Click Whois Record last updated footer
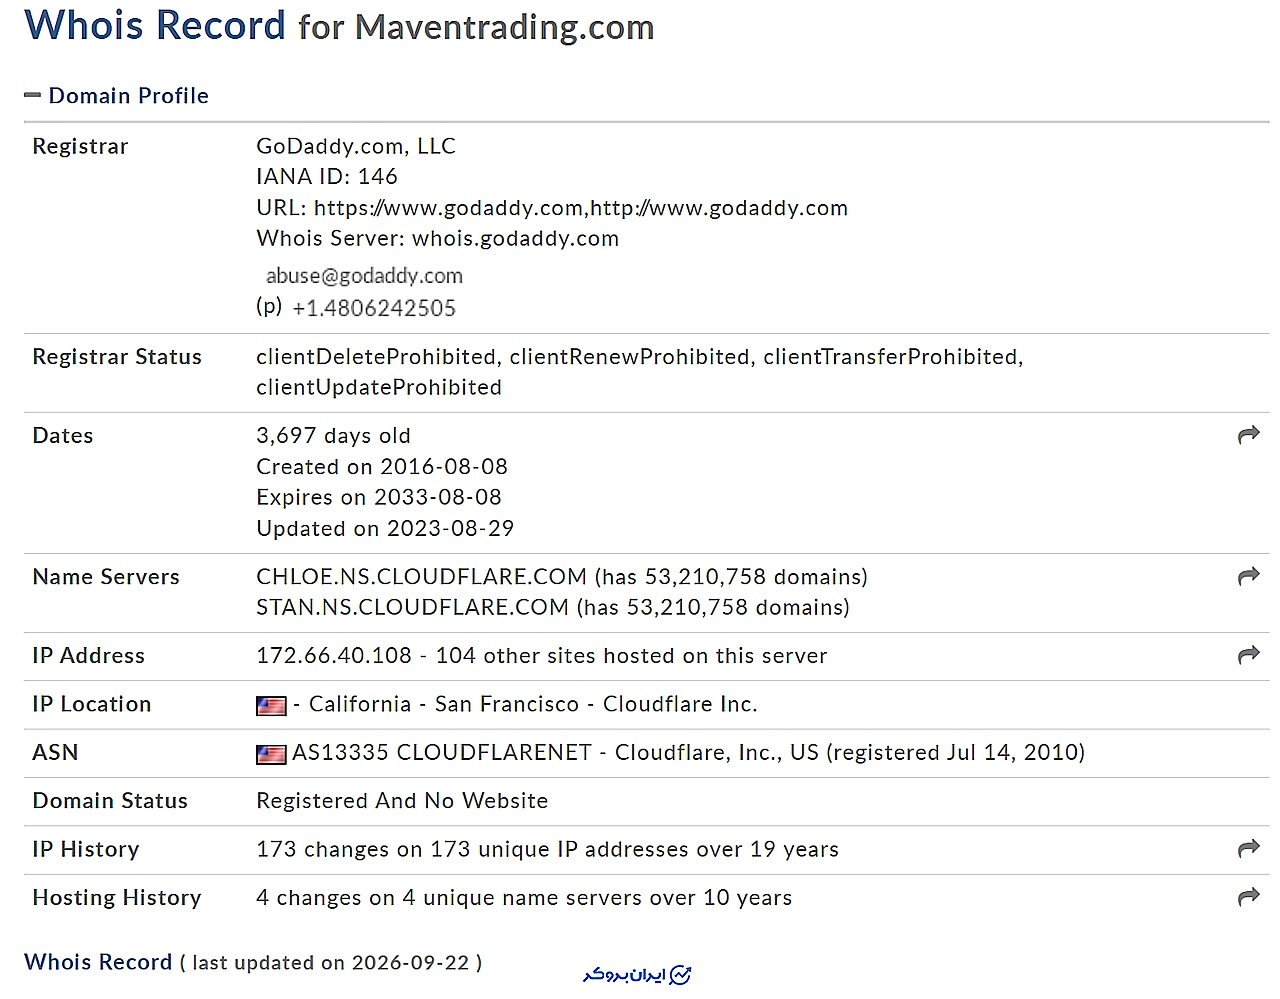The image size is (1280, 999). (253, 962)
